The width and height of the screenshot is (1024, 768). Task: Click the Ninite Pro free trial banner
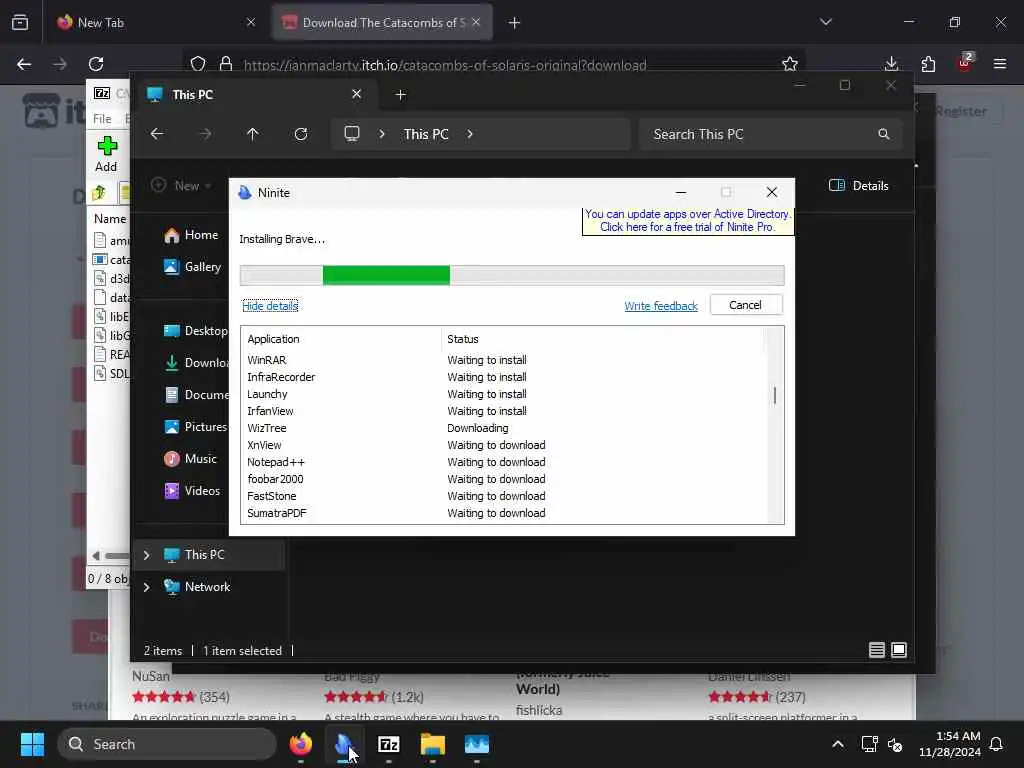688,221
